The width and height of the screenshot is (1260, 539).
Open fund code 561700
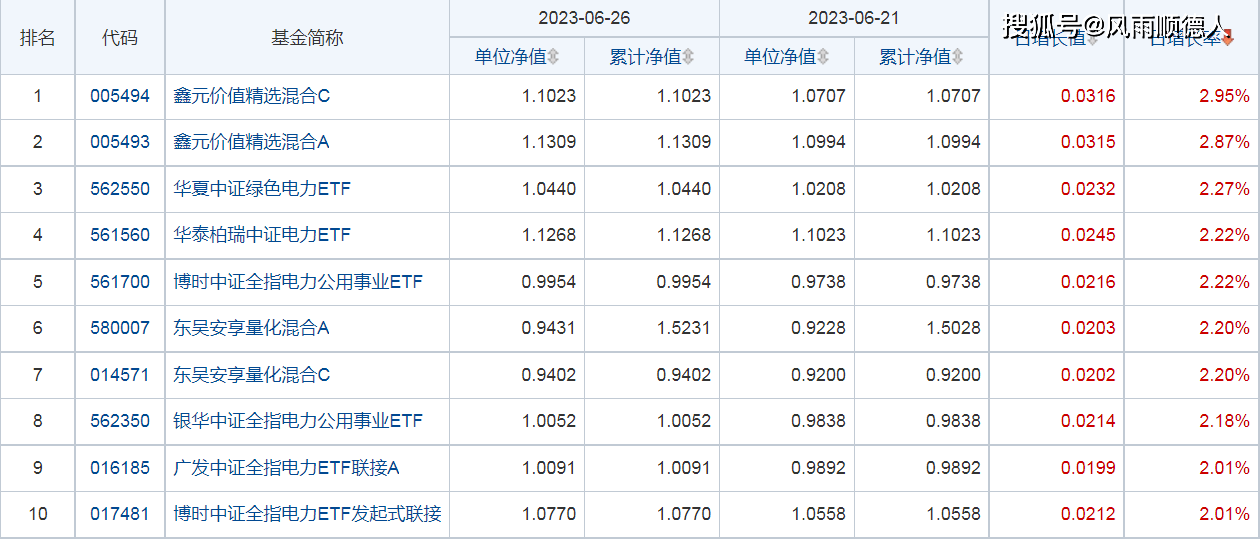(120, 282)
